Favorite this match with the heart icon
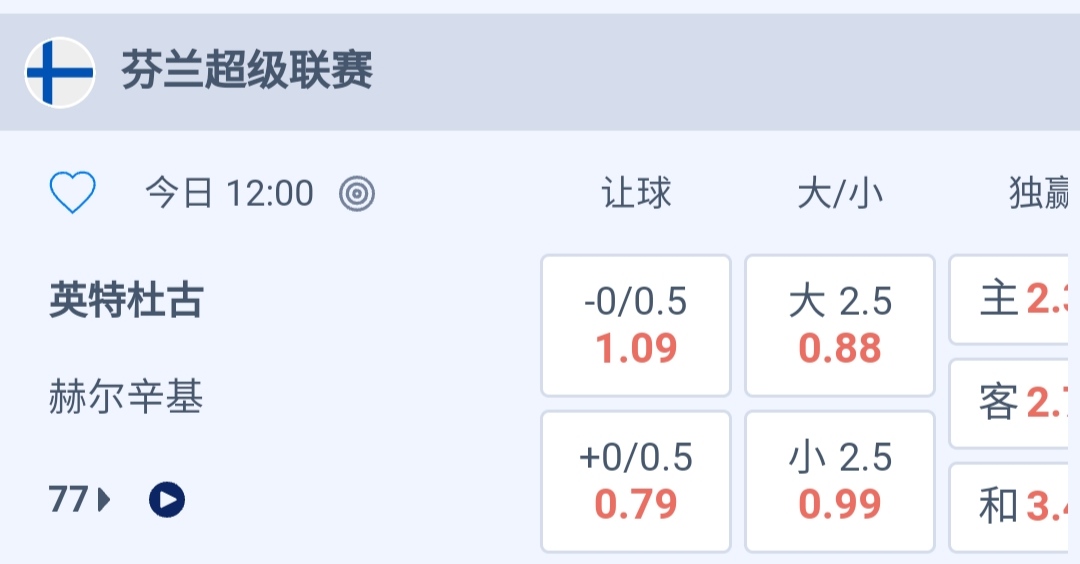 pyautogui.click(x=73, y=193)
